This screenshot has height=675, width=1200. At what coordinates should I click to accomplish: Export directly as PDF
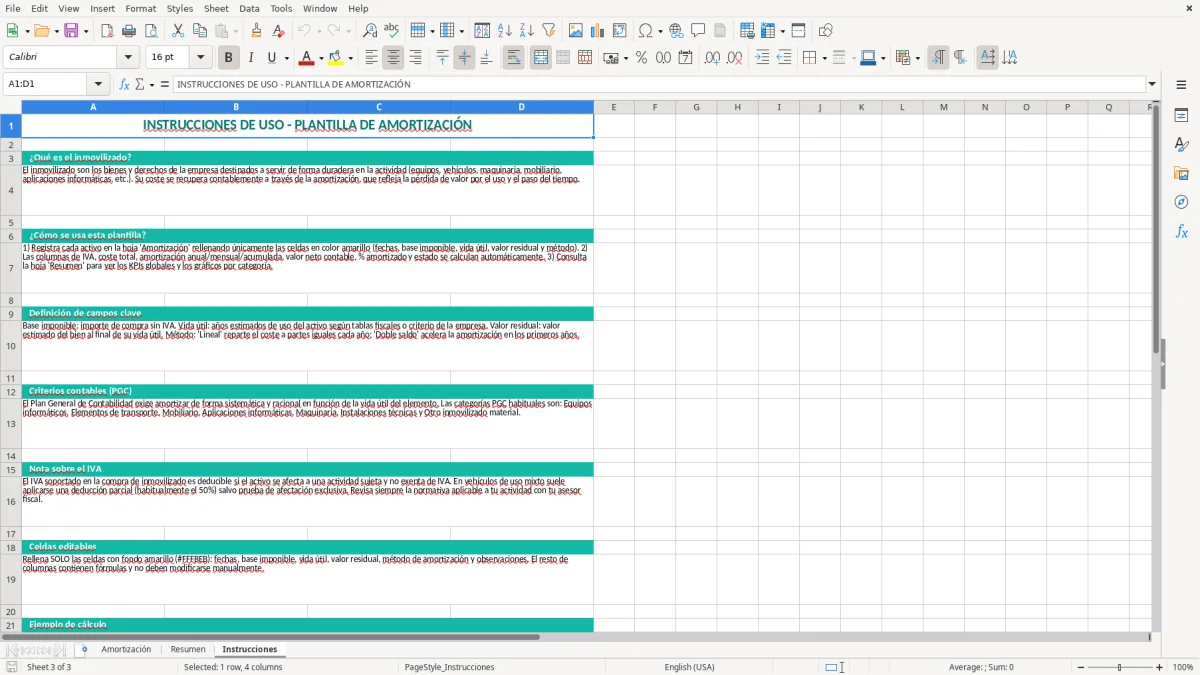(107, 31)
